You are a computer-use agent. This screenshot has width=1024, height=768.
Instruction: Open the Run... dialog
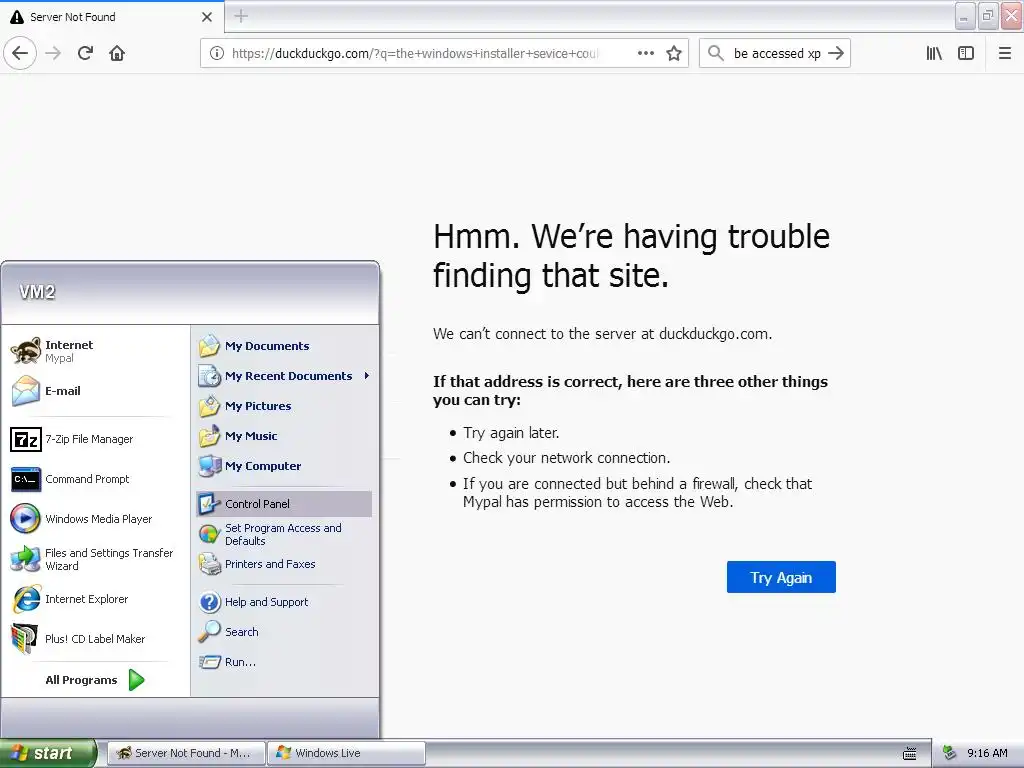pos(284,662)
